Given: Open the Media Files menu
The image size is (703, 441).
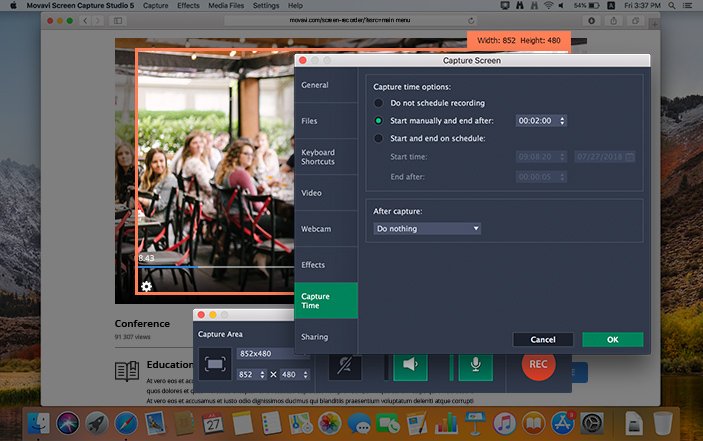Looking at the screenshot, I should point(226,5).
